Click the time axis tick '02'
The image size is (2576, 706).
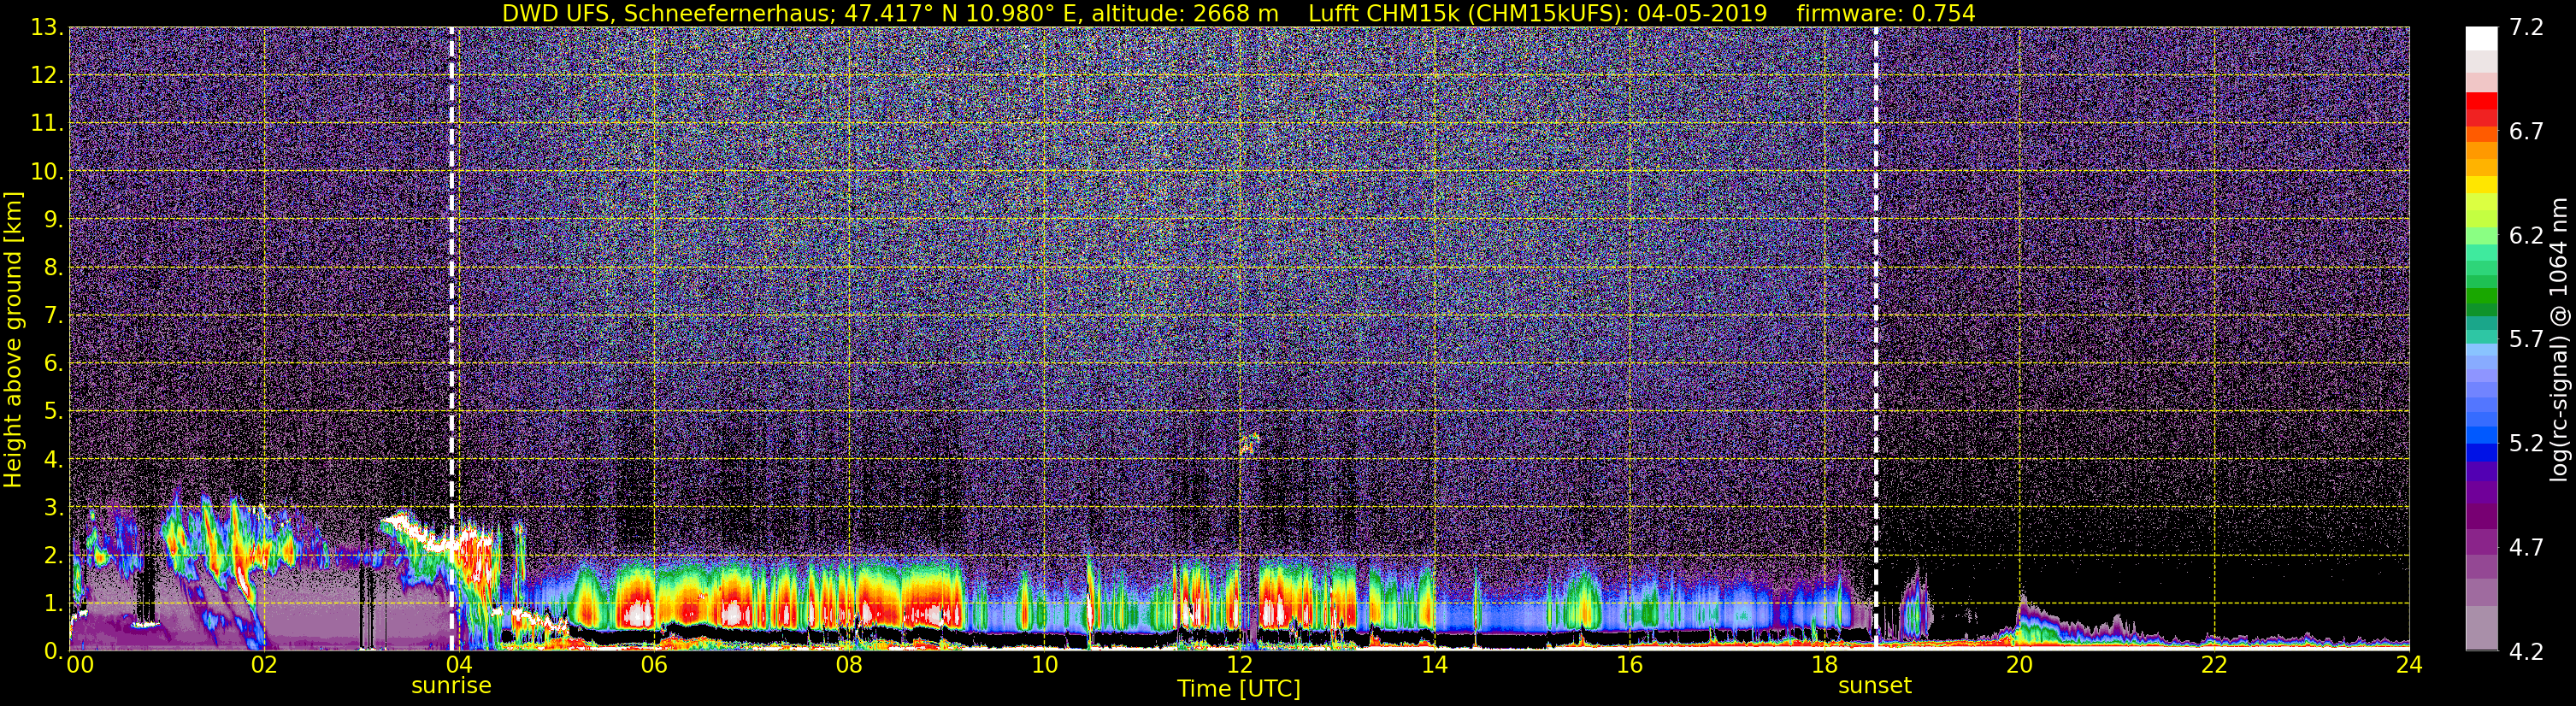tap(264, 665)
